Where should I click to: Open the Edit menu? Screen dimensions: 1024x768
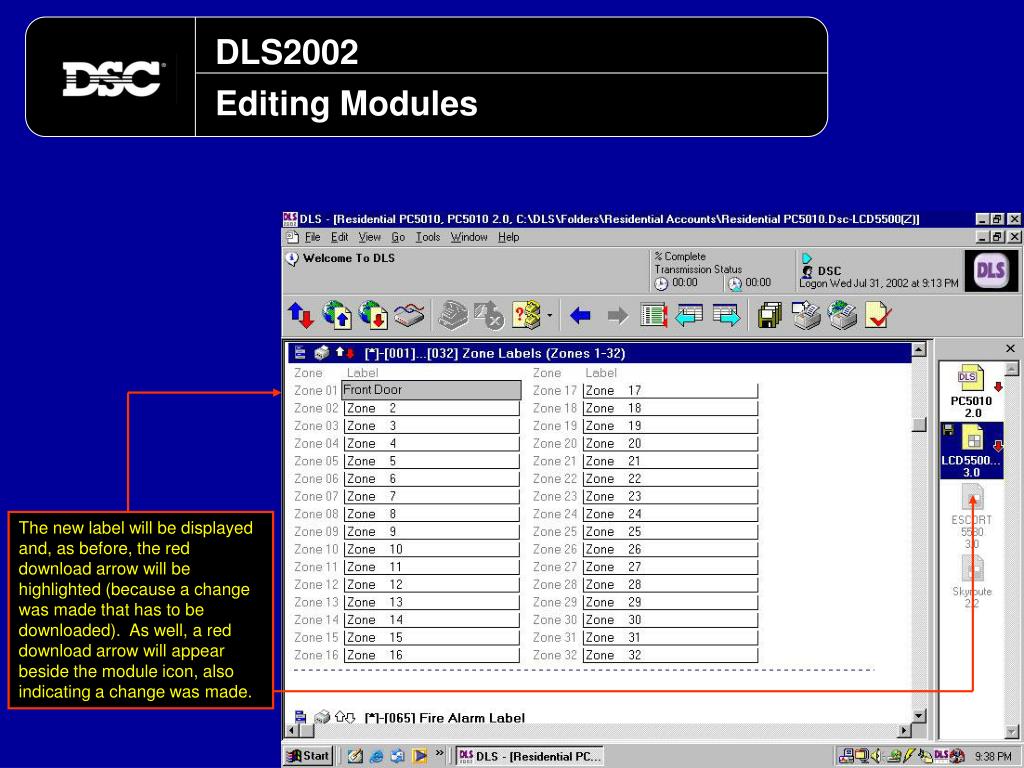point(339,237)
